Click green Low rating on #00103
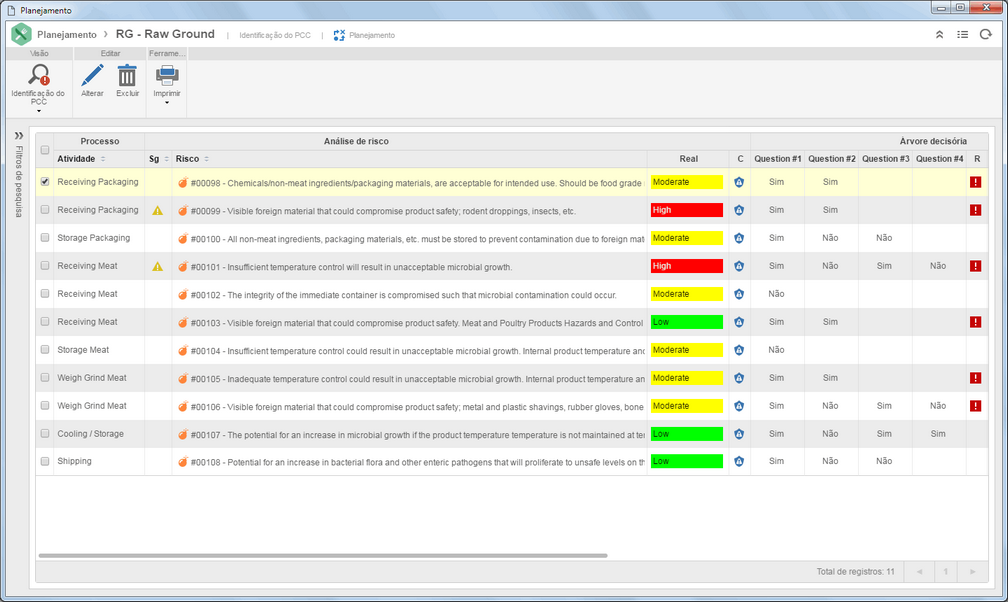Screen dimensions: 1008x602 coord(687,322)
